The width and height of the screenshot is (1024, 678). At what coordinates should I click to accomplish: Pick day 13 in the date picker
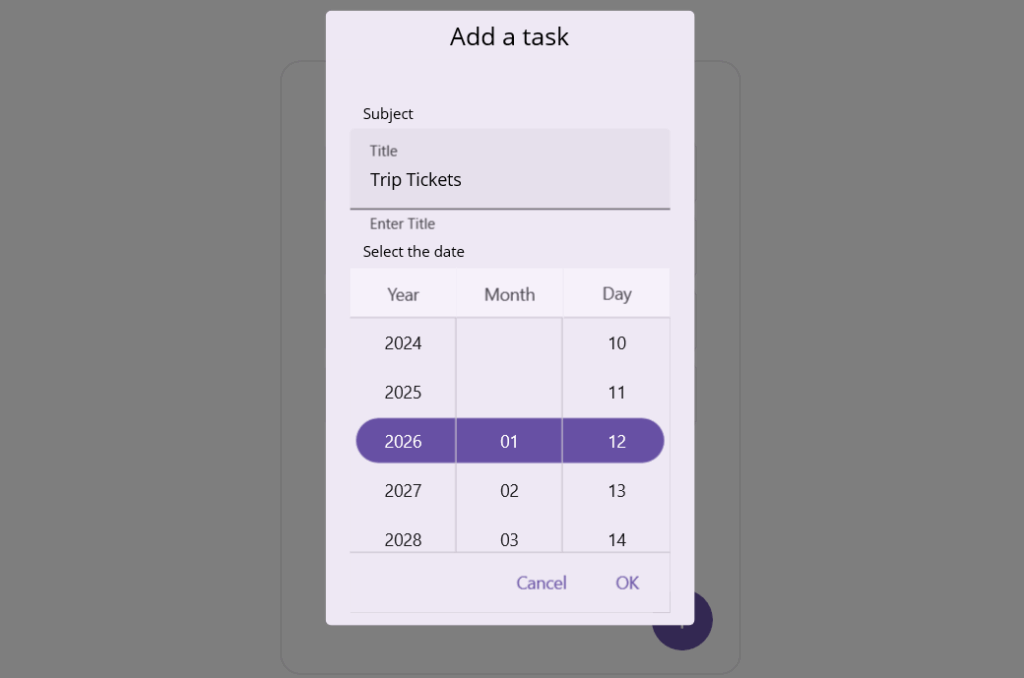pyautogui.click(x=616, y=490)
